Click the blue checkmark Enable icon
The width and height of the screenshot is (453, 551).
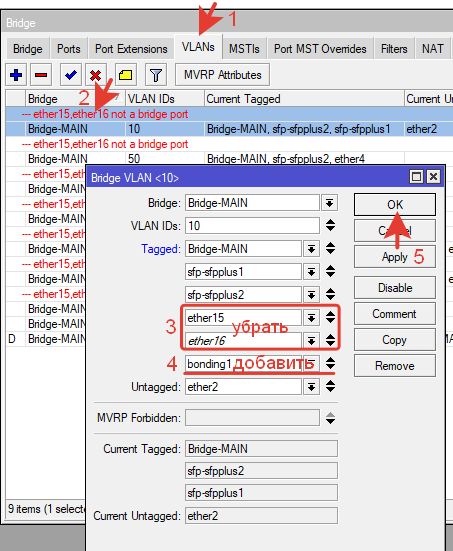pos(71,75)
